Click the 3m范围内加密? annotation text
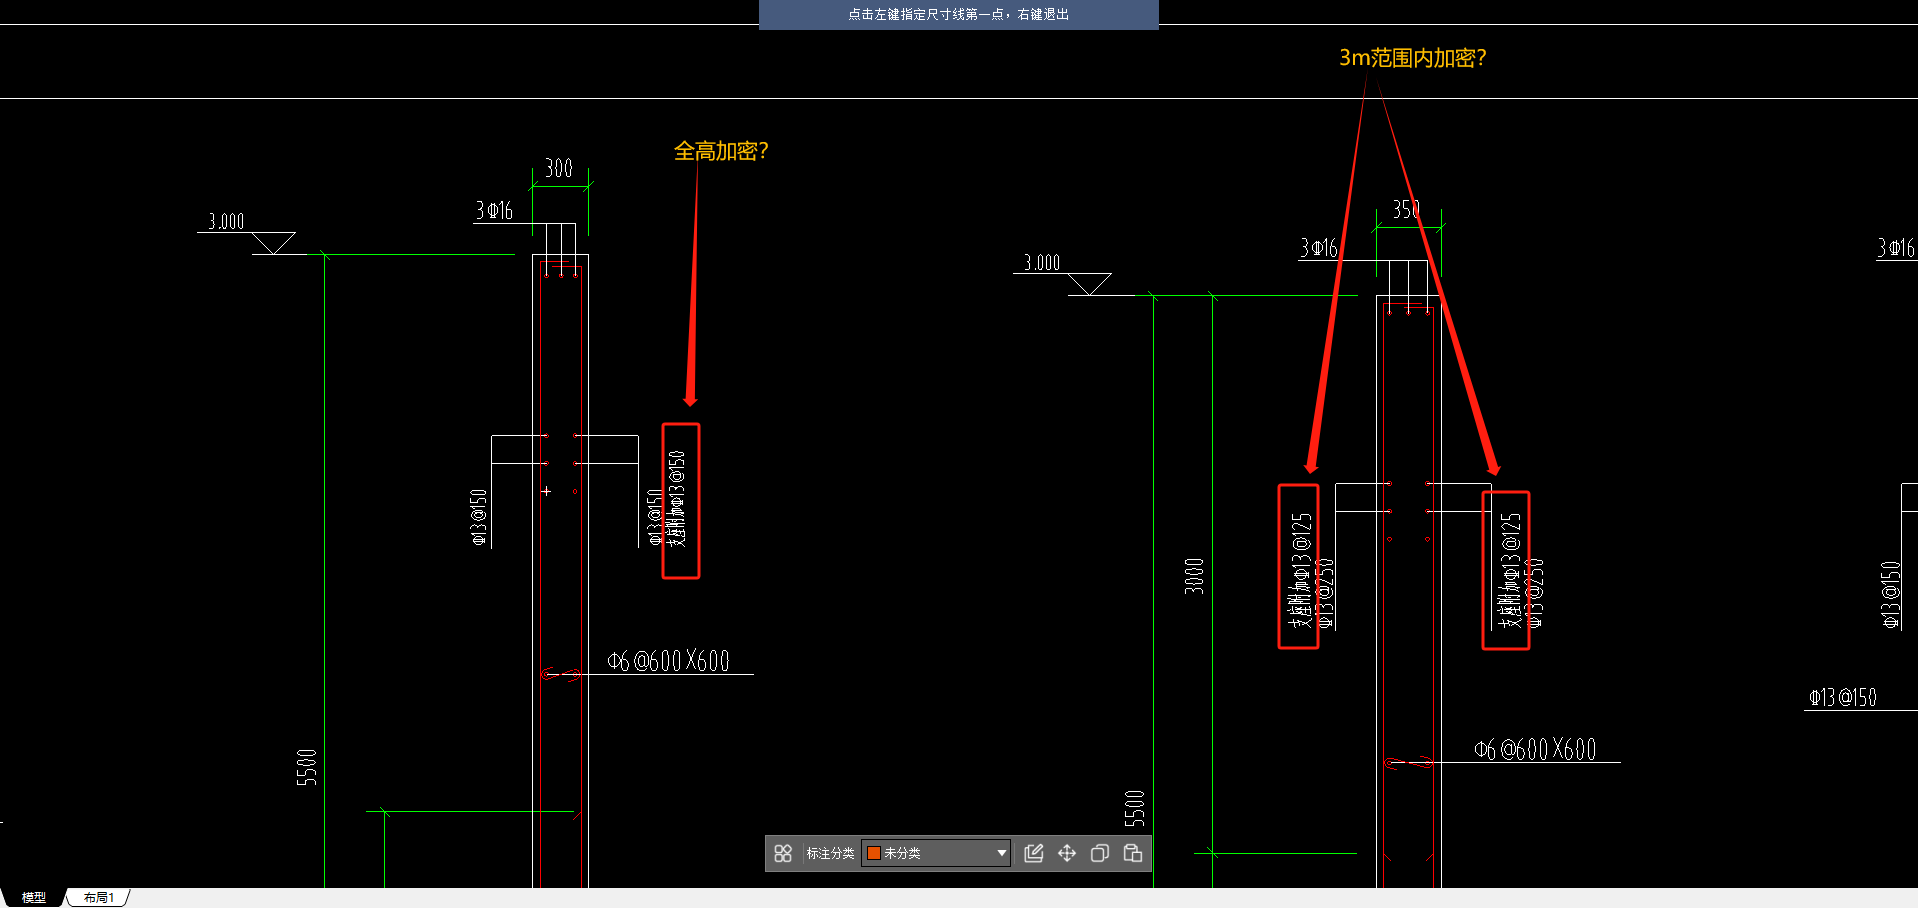 (1413, 58)
